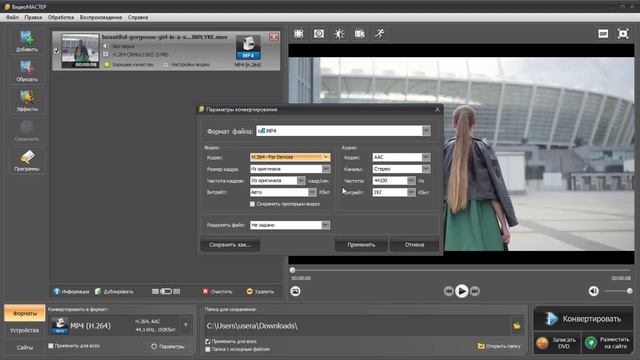Click Разместить на сайте button

[608, 343]
